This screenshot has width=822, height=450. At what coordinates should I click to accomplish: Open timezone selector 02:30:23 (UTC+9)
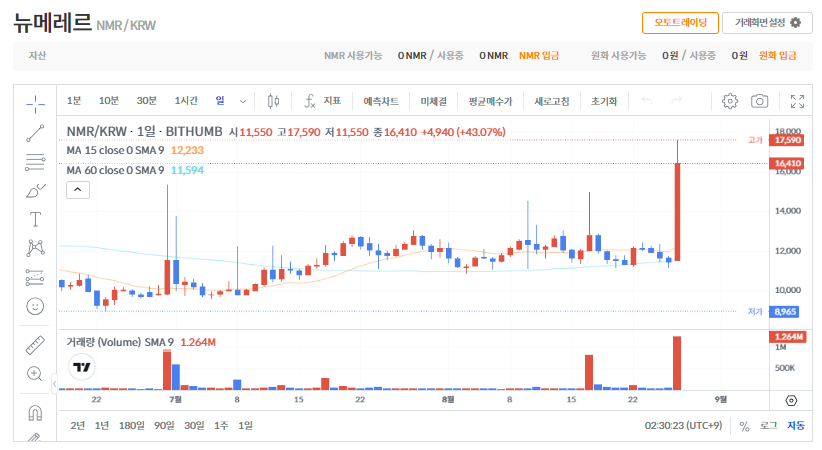[683, 425]
